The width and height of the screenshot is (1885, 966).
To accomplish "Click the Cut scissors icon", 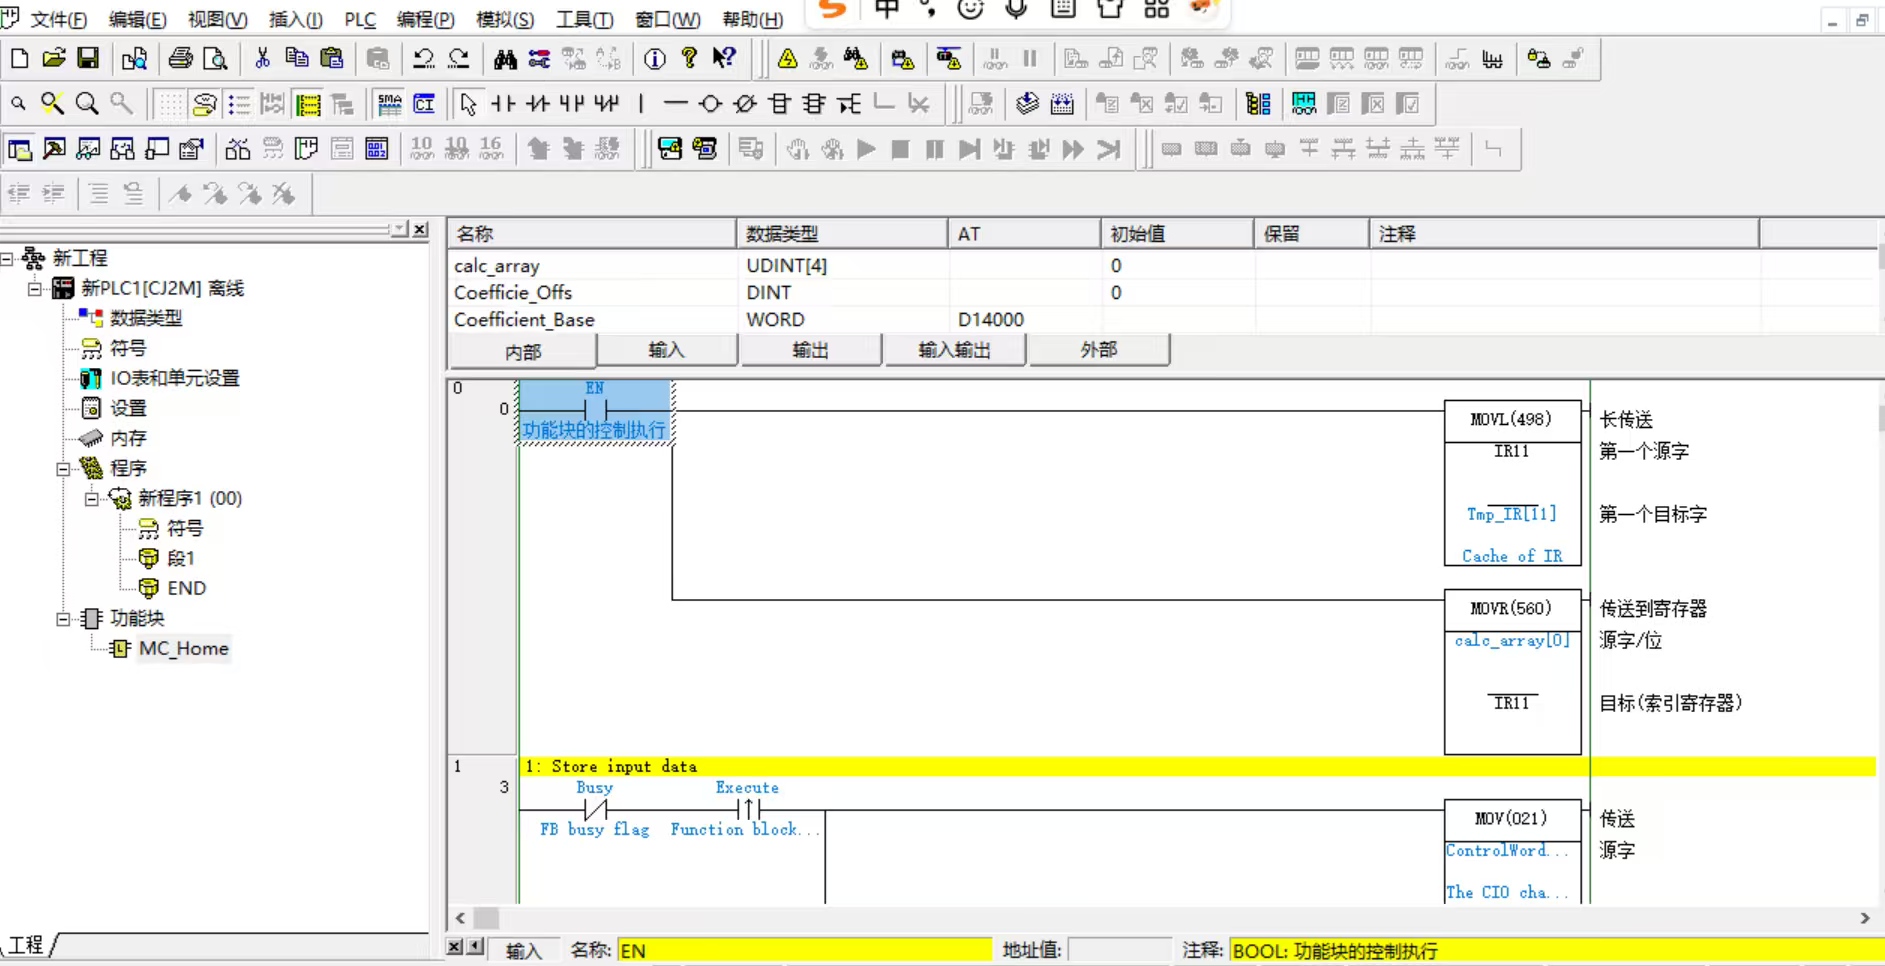I will (x=262, y=59).
